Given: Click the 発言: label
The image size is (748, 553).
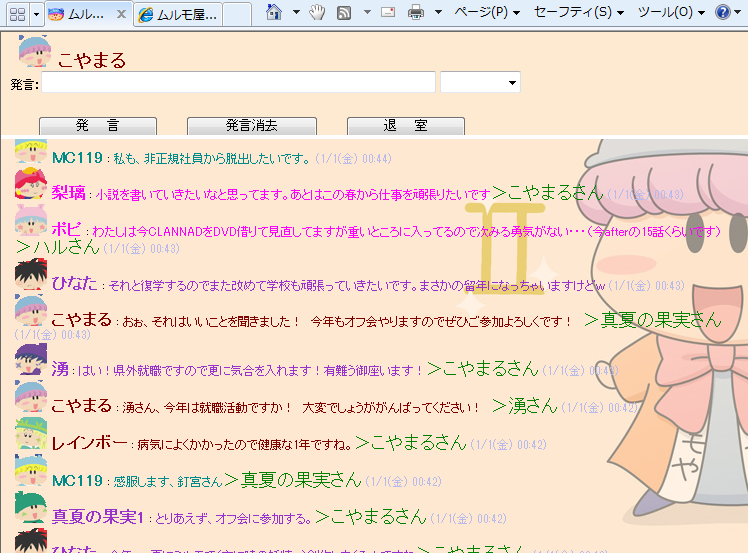Looking at the screenshot, I should [x=25, y=85].
